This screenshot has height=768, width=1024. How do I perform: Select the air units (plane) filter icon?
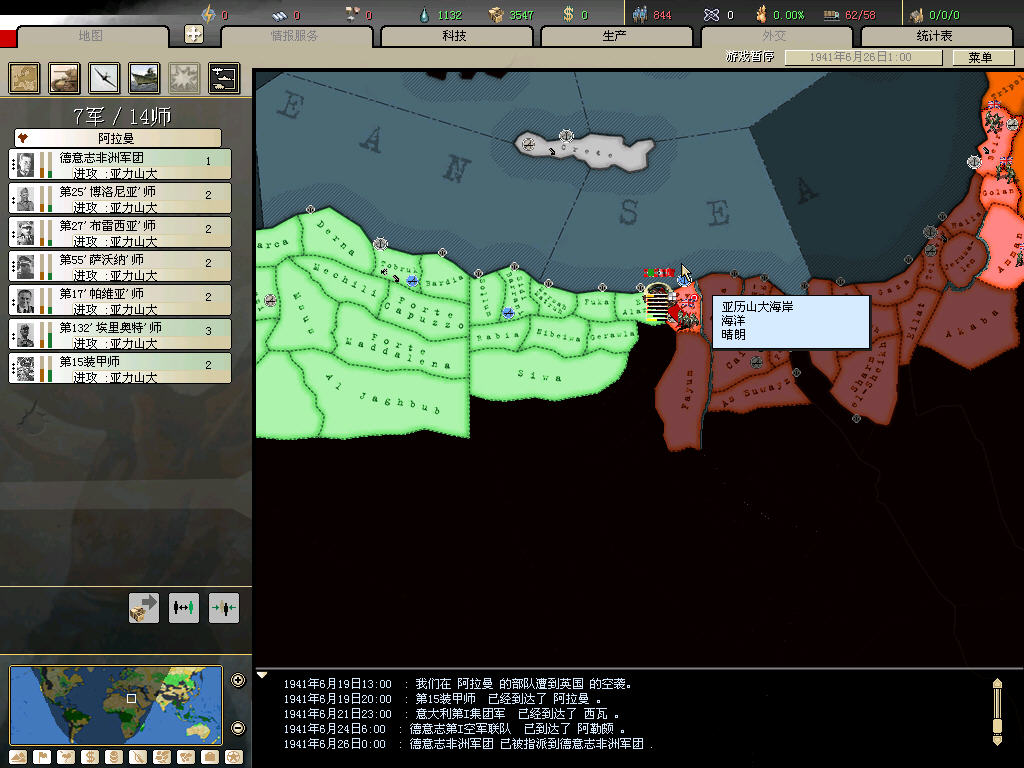104,78
